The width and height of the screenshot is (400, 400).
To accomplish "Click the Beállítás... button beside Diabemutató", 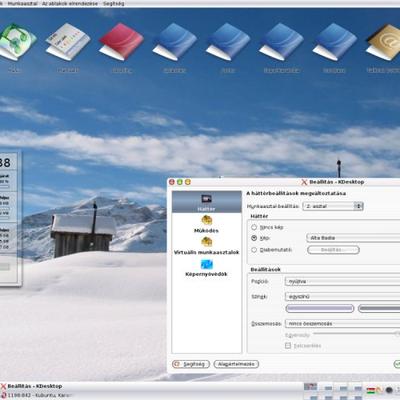I will (x=333, y=250).
